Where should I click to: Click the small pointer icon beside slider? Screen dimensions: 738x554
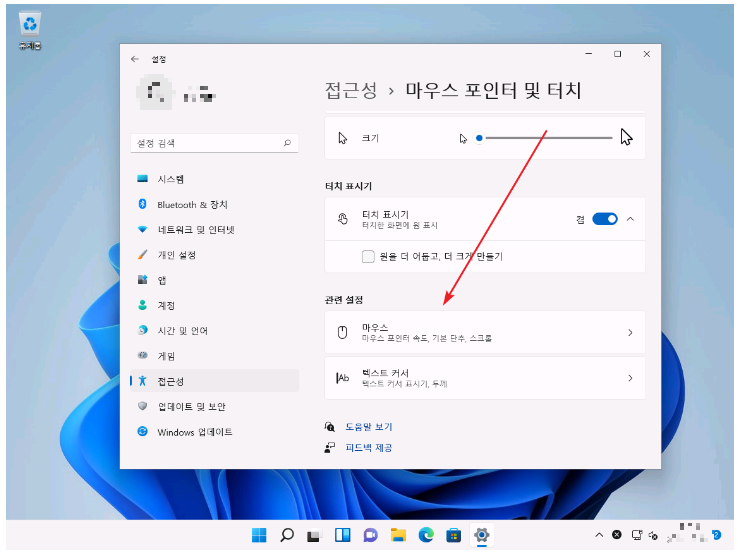463,138
